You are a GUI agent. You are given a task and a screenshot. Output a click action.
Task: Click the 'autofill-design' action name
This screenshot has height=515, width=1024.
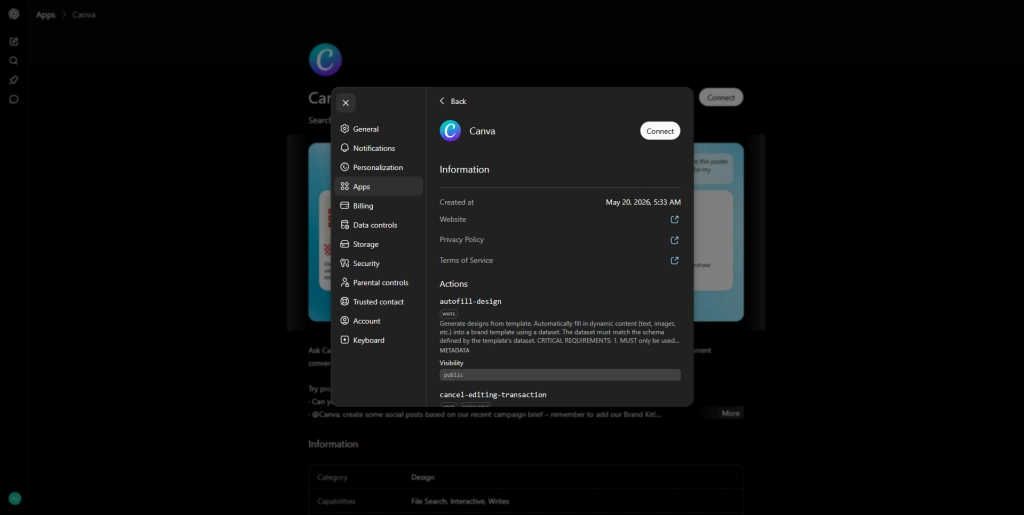point(470,302)
